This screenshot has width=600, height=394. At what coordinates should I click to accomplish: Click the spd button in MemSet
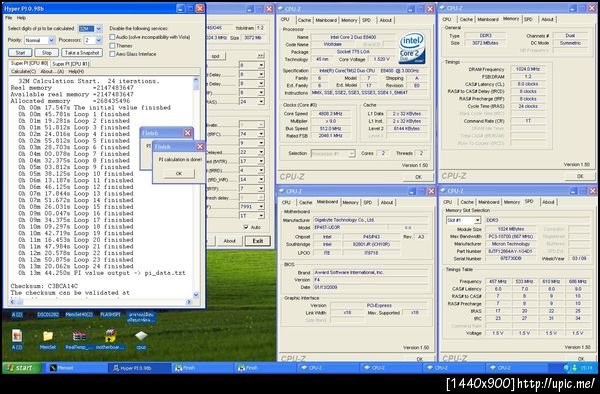(x=216, y=56)
